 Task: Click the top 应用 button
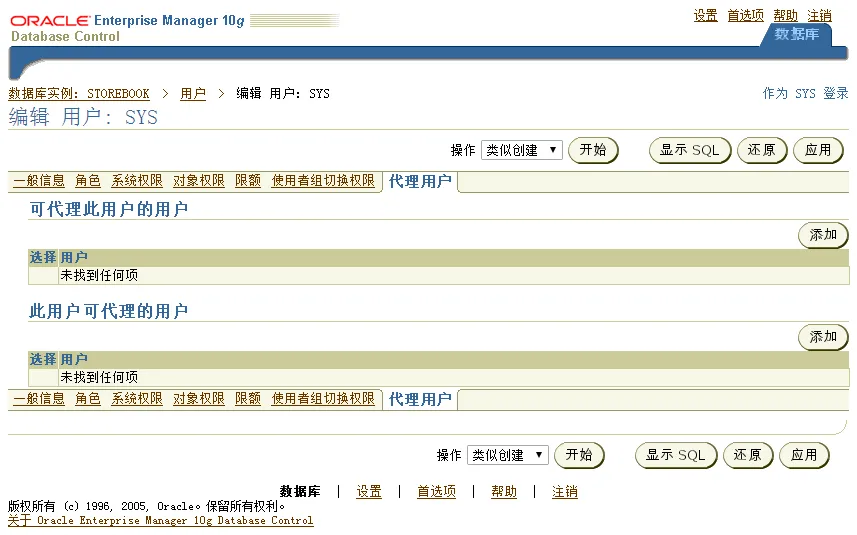tap(818, 150)
